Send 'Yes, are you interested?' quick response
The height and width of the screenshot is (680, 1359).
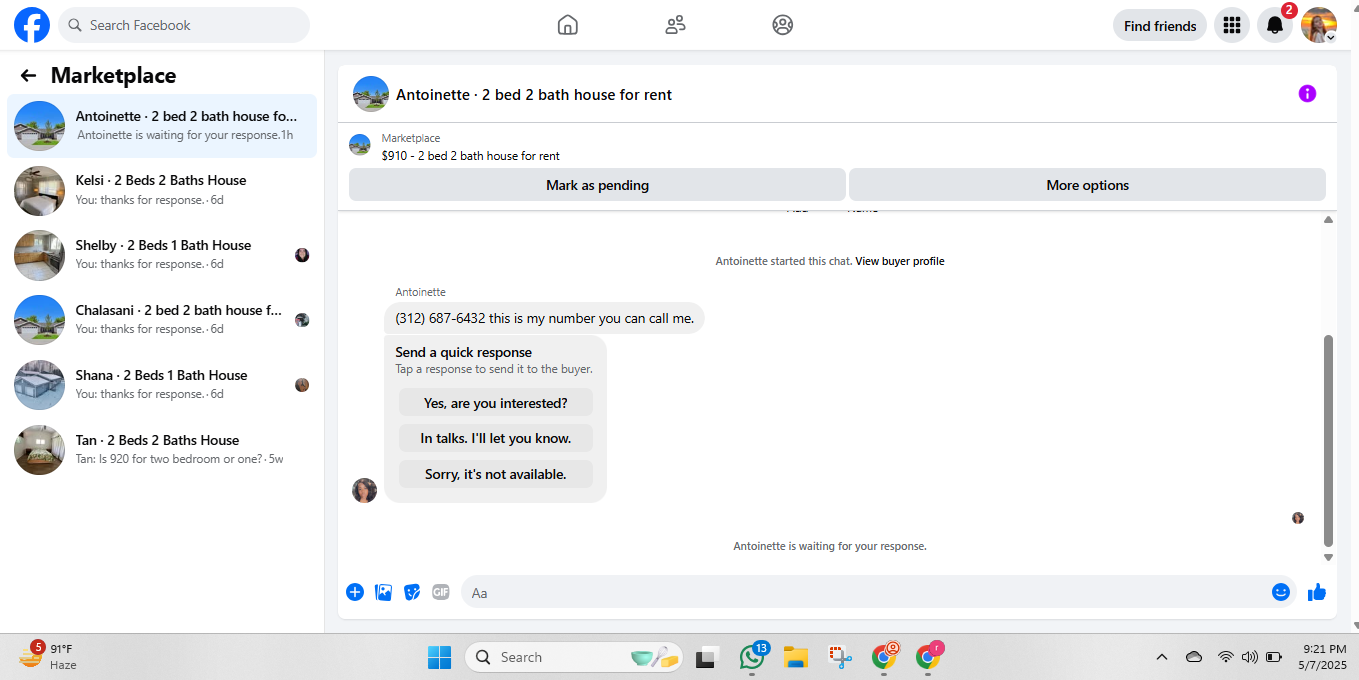pyautogui.click(x=496, y=403)
